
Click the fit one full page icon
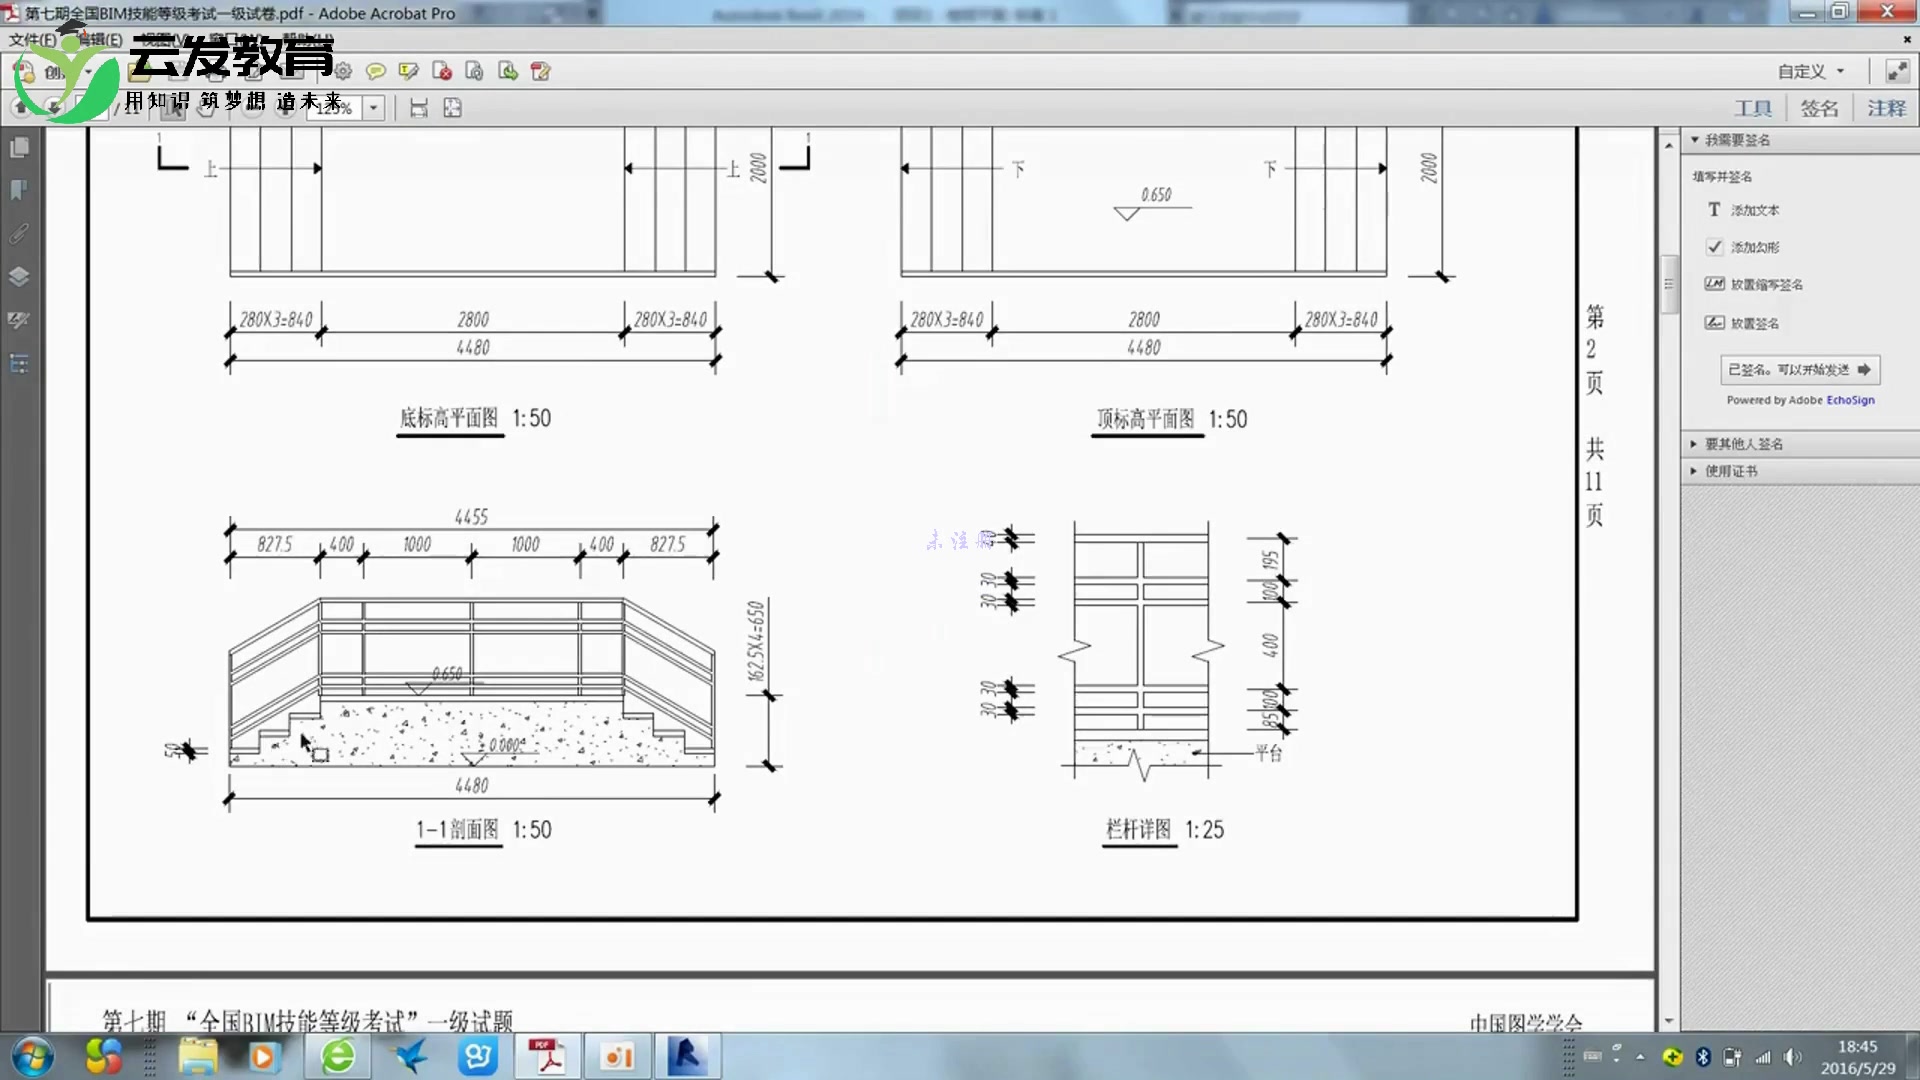click(x=452, y=108)
